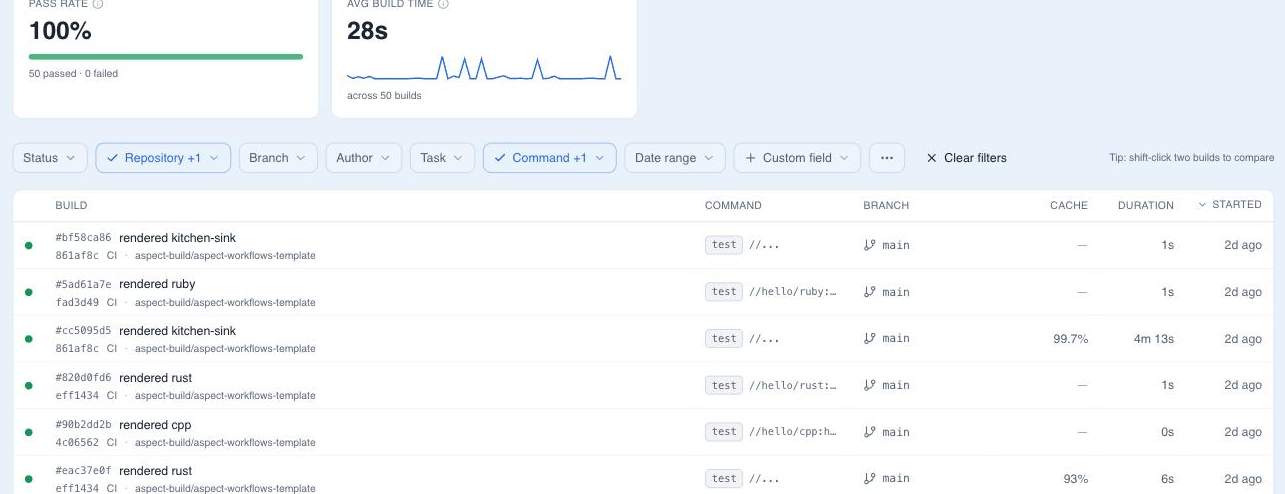This screenshot has height=494, width=1285.
Task: Click the branch icon in the #cc5095d5 row
Action: 869,338
